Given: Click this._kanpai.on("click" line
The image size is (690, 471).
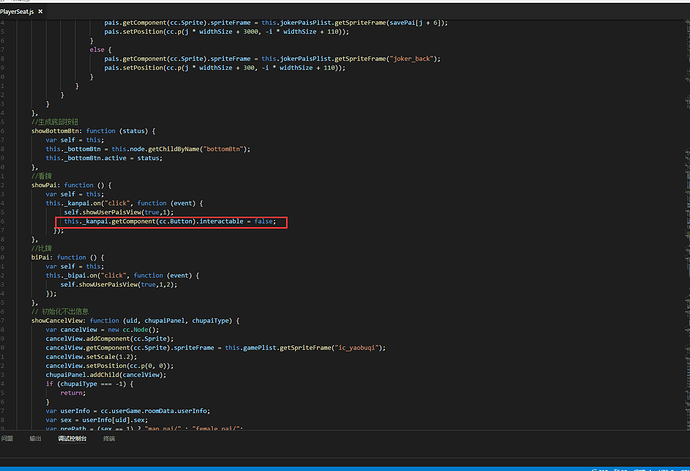Looking at the screenshot, I should [124, 203].
